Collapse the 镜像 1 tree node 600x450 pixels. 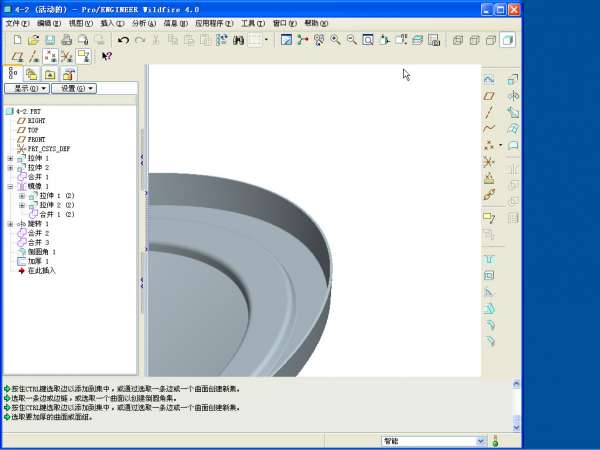coord(10,186)
